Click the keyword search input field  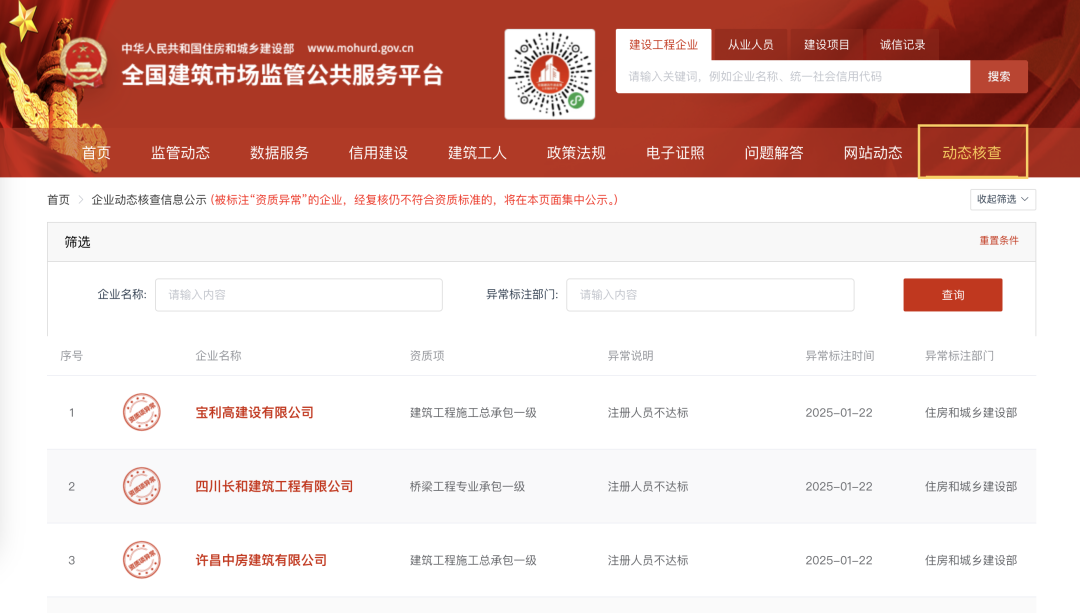(x=793, y=76)
